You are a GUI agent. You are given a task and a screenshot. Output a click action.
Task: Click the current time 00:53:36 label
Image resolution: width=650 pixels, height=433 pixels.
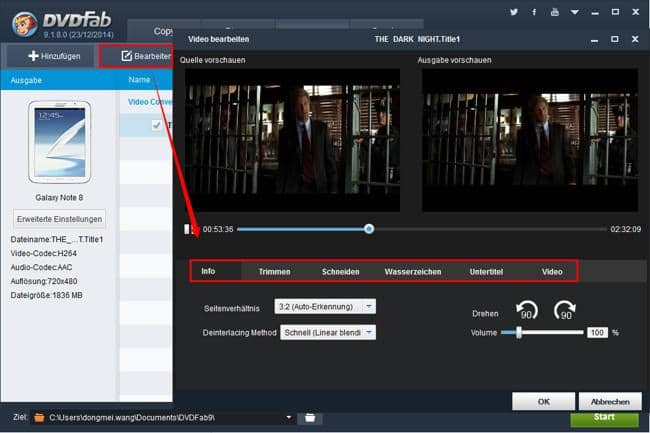[218, 229]
